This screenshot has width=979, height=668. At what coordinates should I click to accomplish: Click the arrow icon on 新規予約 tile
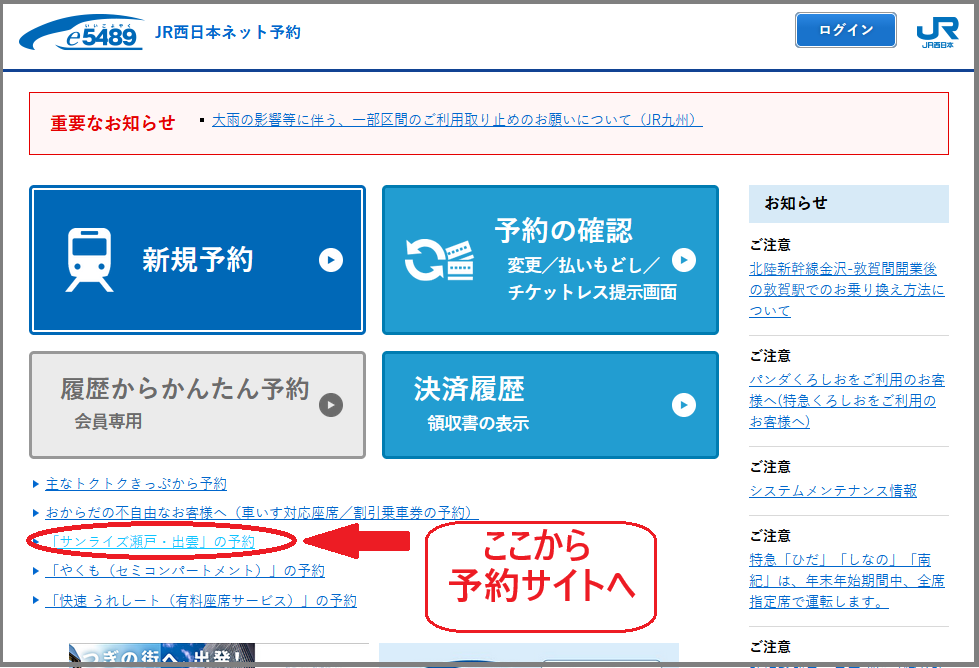[x=331, y=260]
